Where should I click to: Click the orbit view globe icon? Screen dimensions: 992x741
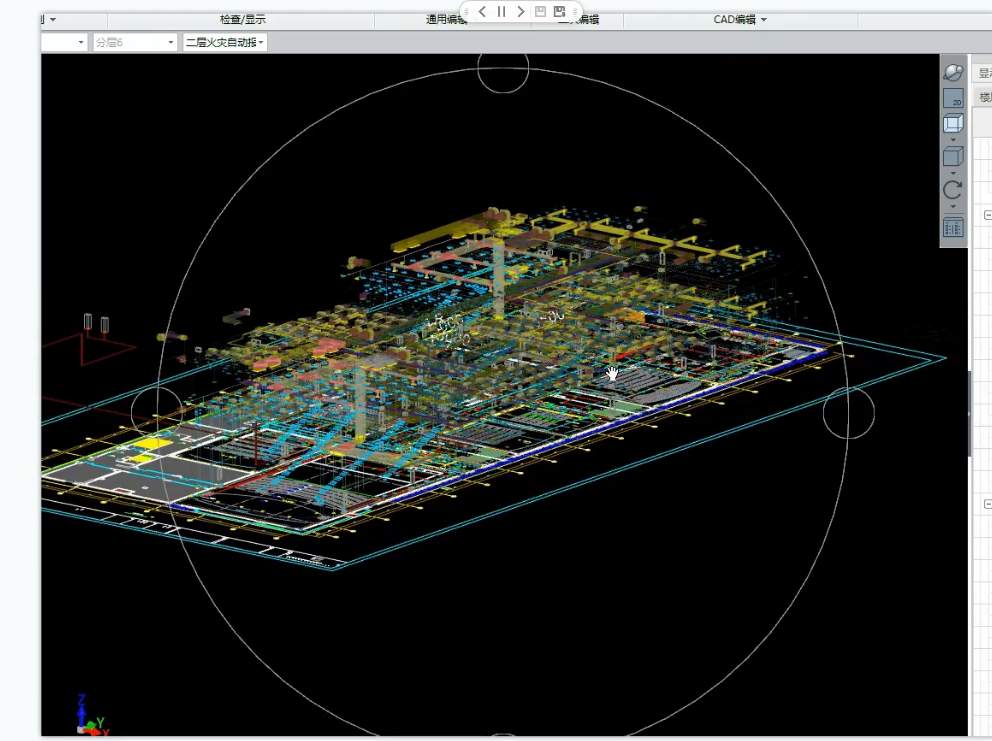tap(953, 72)
